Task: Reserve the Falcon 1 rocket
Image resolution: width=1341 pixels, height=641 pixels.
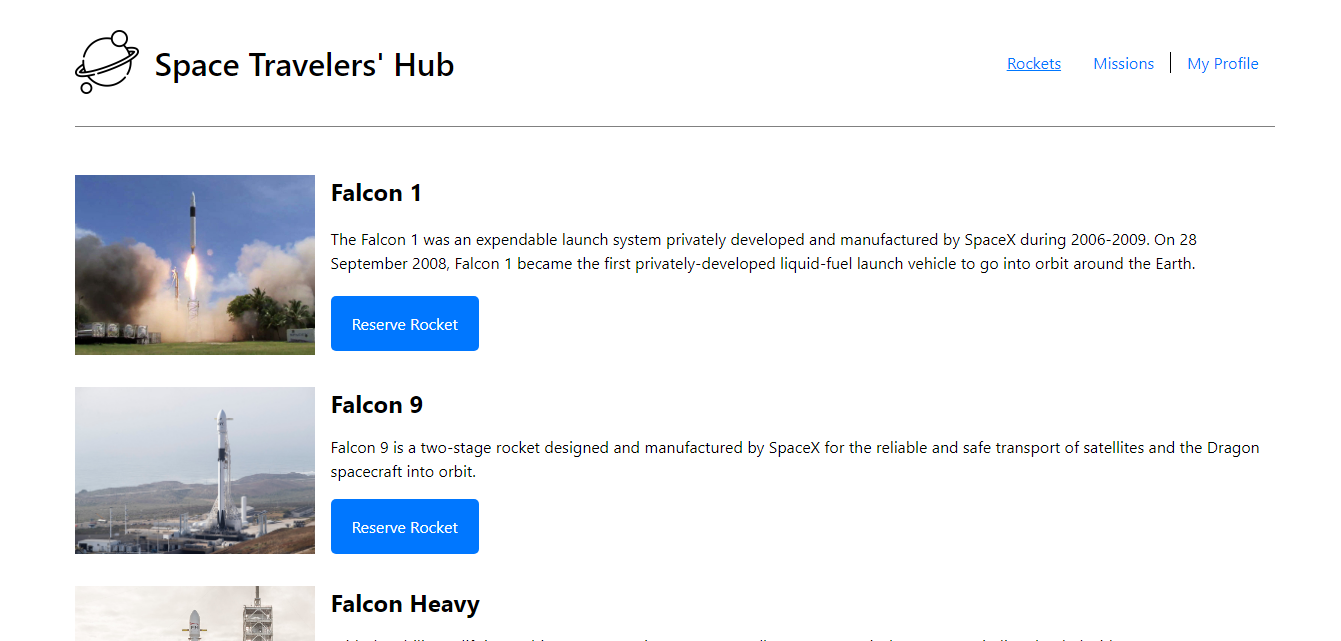Action: pyautogui.click(x=405, y=324)
